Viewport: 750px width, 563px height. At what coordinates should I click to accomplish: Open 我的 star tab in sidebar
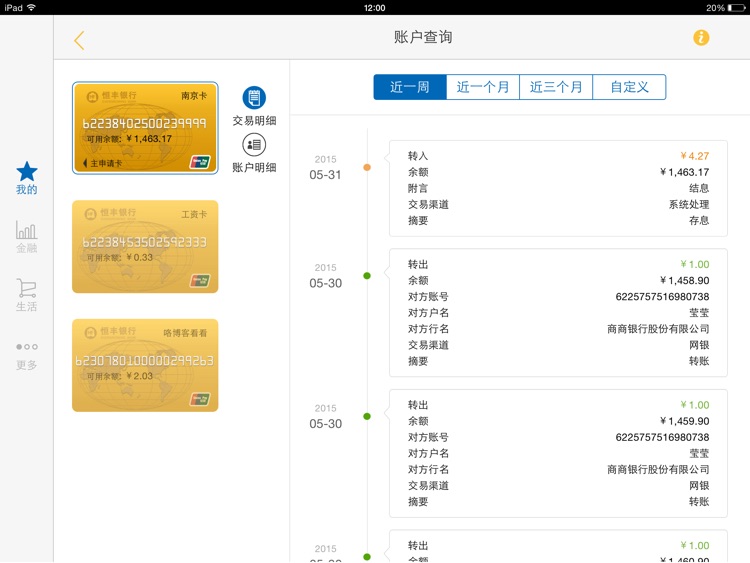[27, 178]
